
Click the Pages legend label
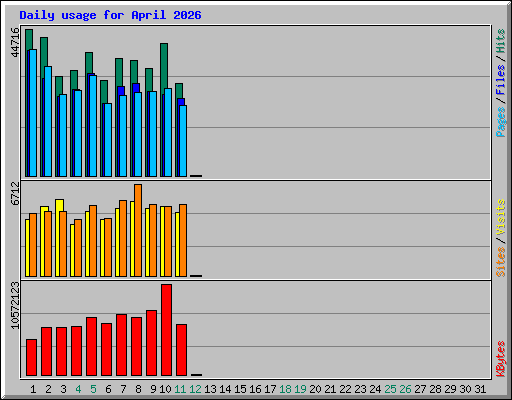pyautogui.click(x=500, y=122)
